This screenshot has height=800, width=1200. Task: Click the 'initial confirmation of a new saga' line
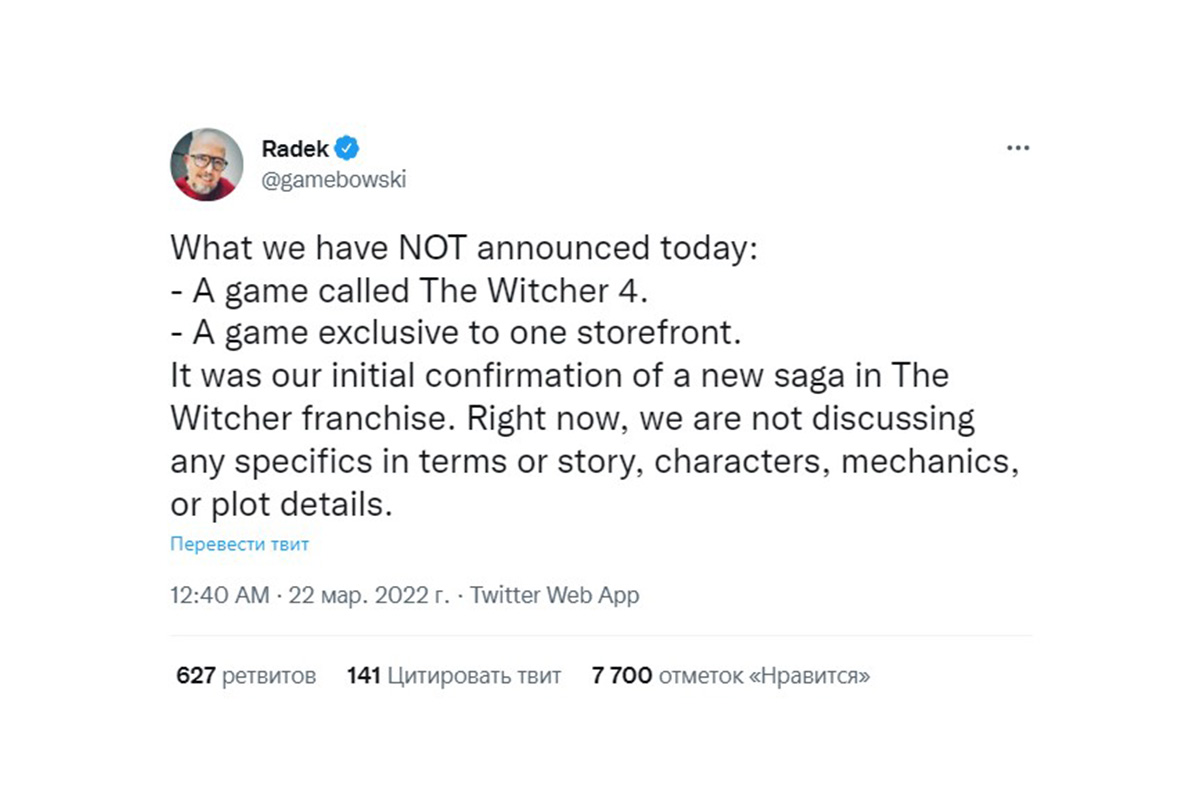pos(558,376)
